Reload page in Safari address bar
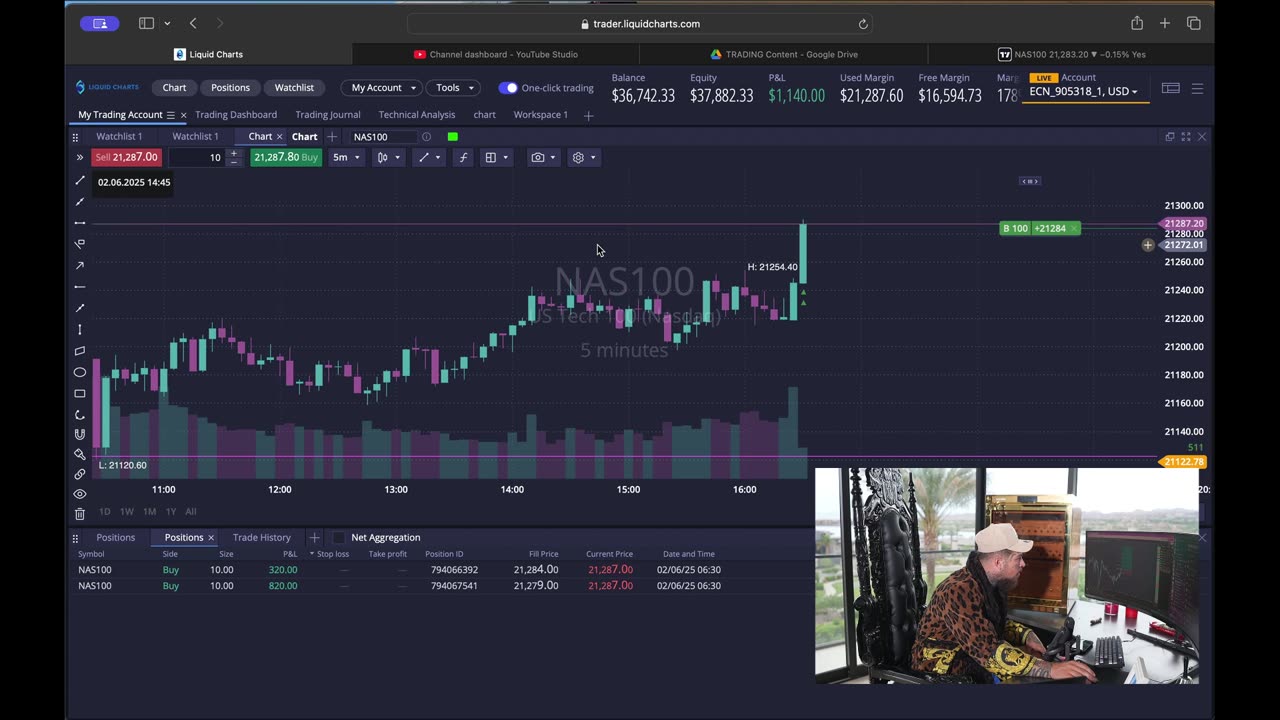 point(863,24)
